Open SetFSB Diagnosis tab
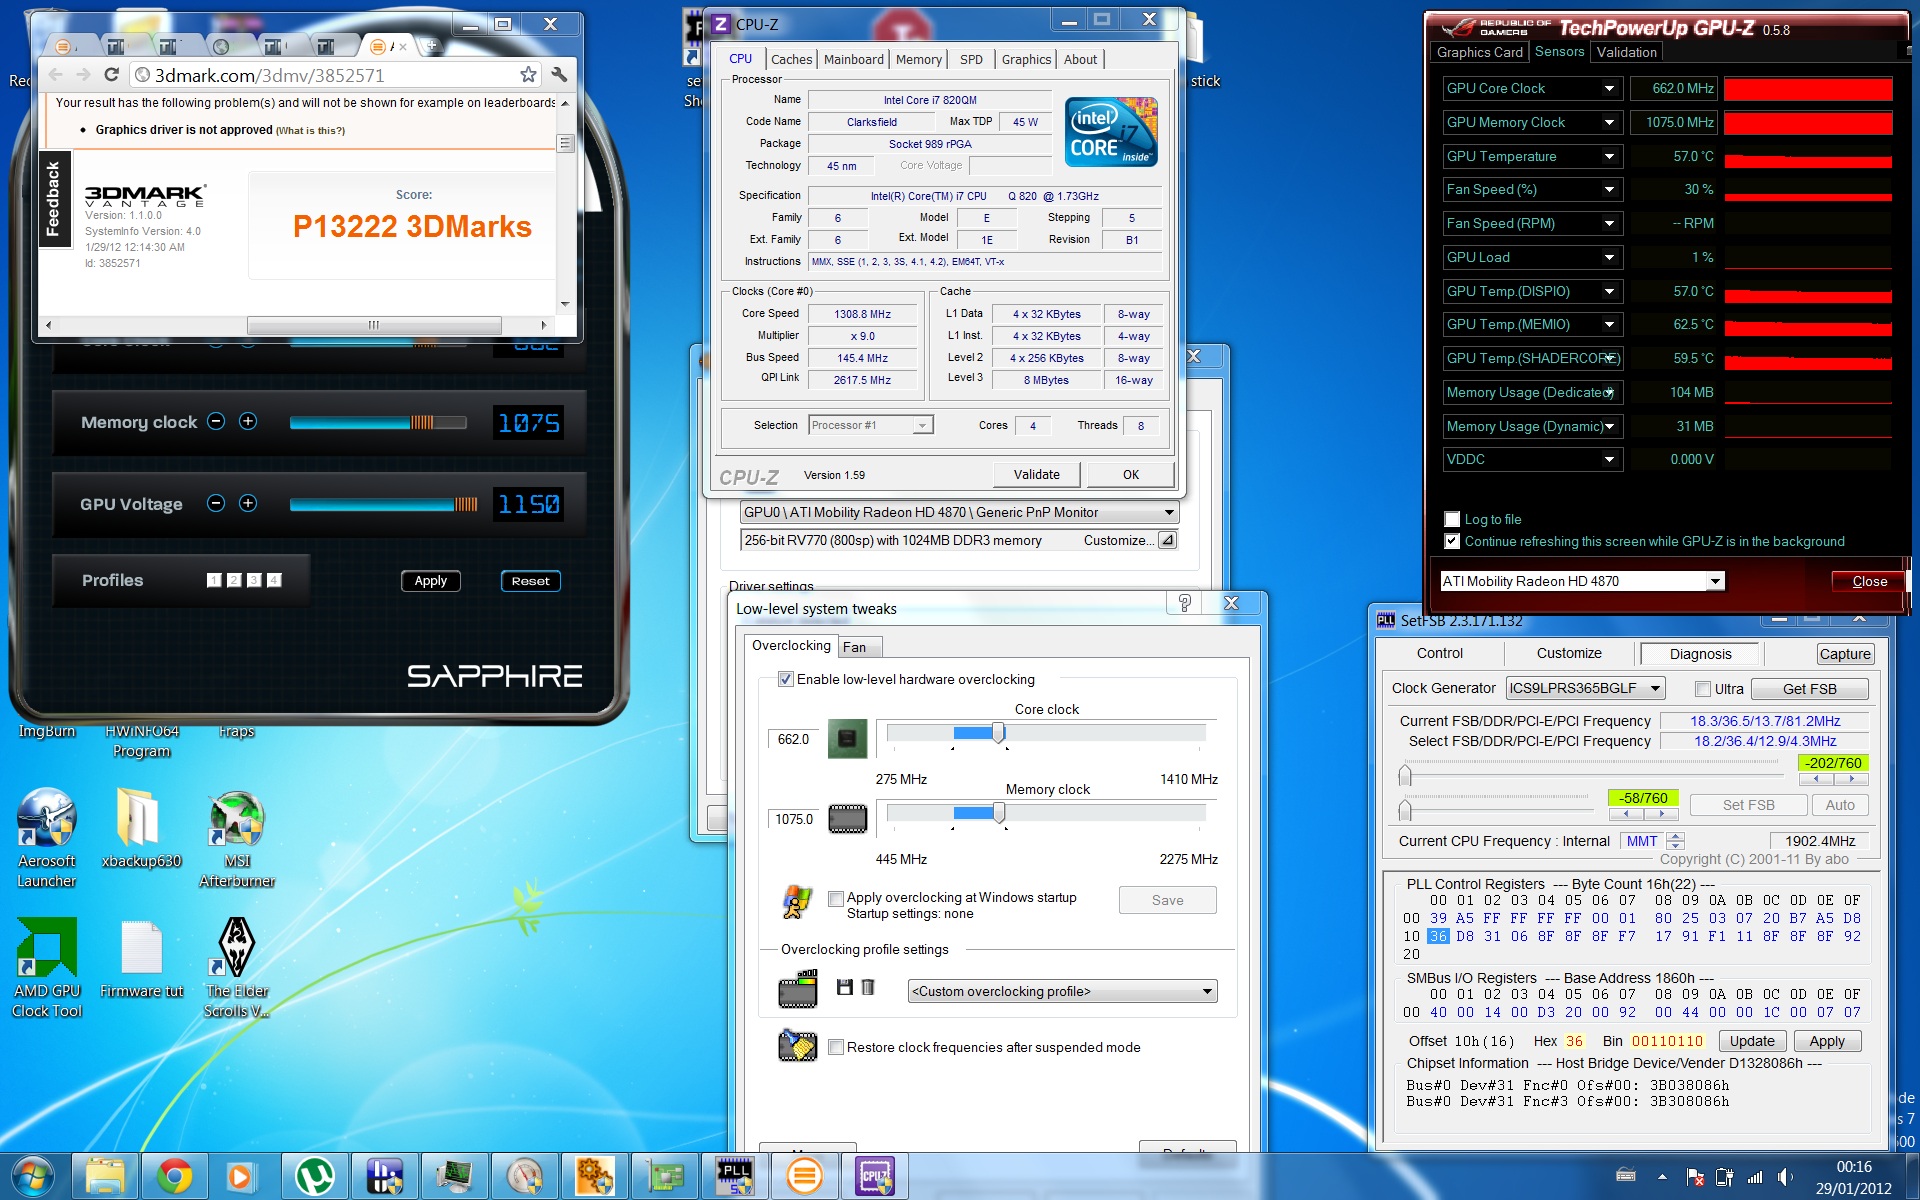Image resolution: width=1920 pixels, height=1200 pixels. pyautogui.click(x=1700, y=654)
